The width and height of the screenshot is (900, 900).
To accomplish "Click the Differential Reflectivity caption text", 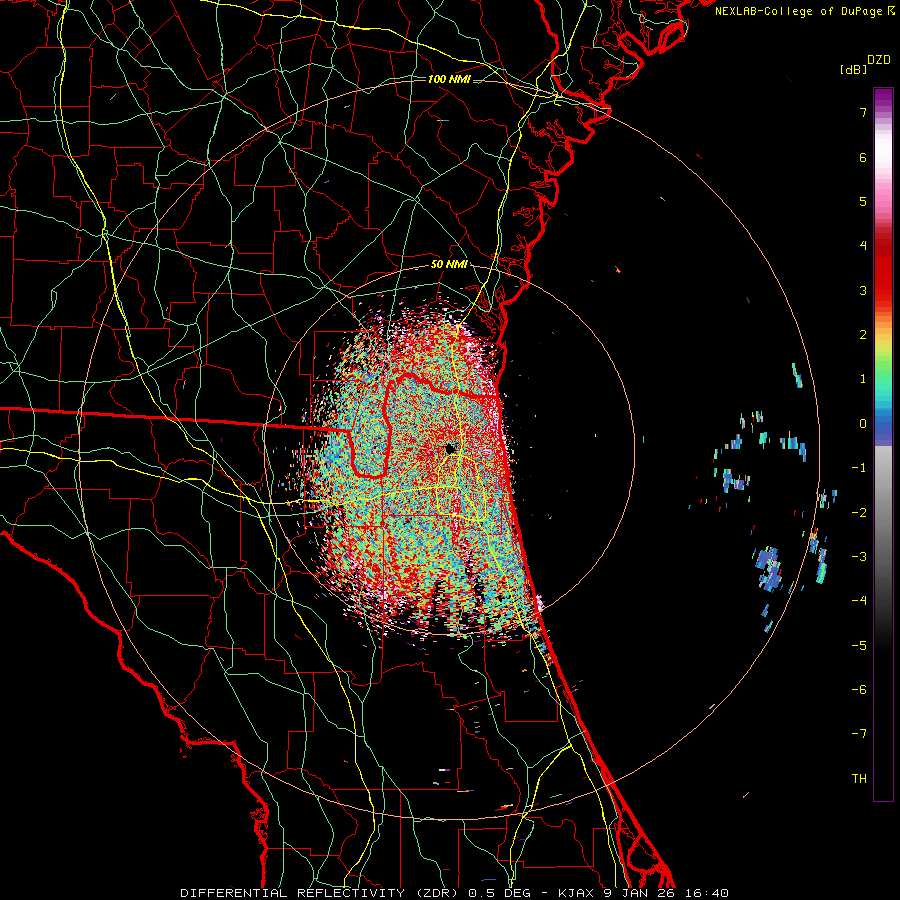I will coord(454,893).
